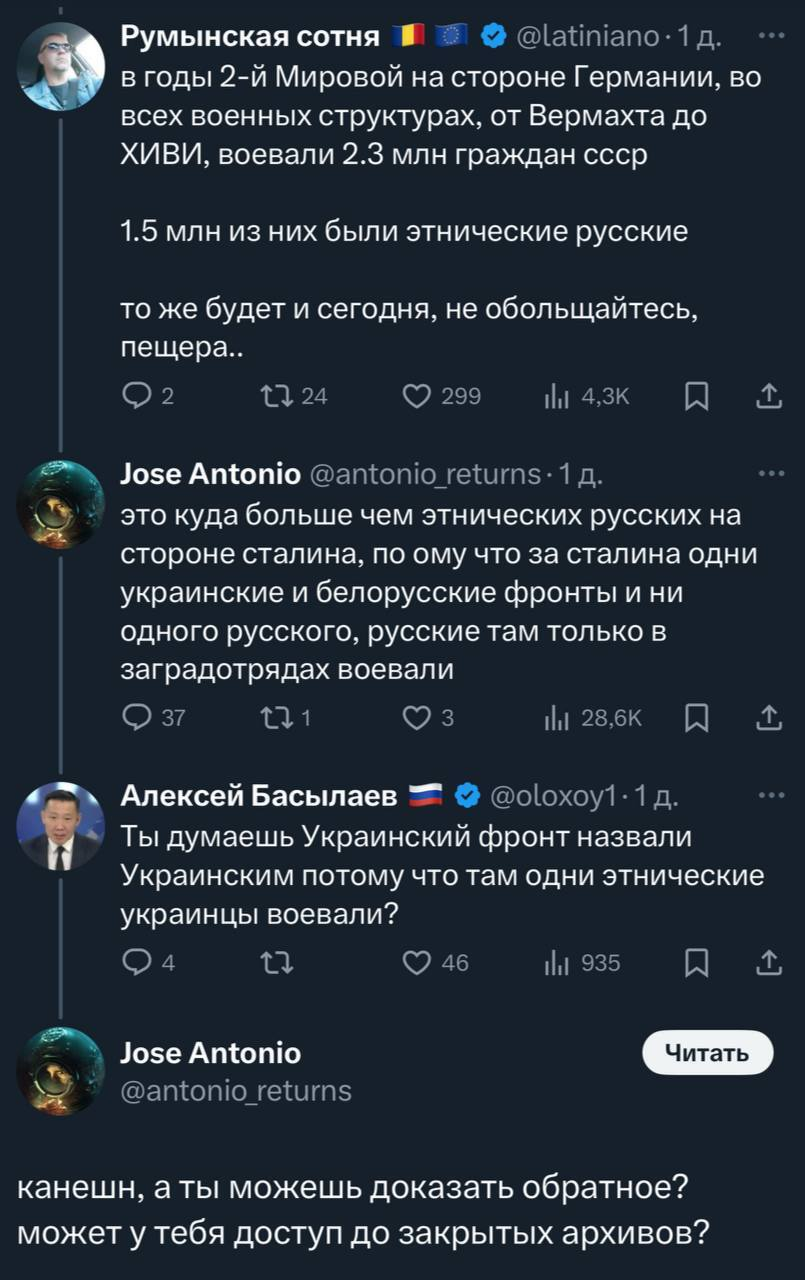Bookmark Румынская сотня's post
This screenshot has height=1280, width=805.
tap(696, 397)
